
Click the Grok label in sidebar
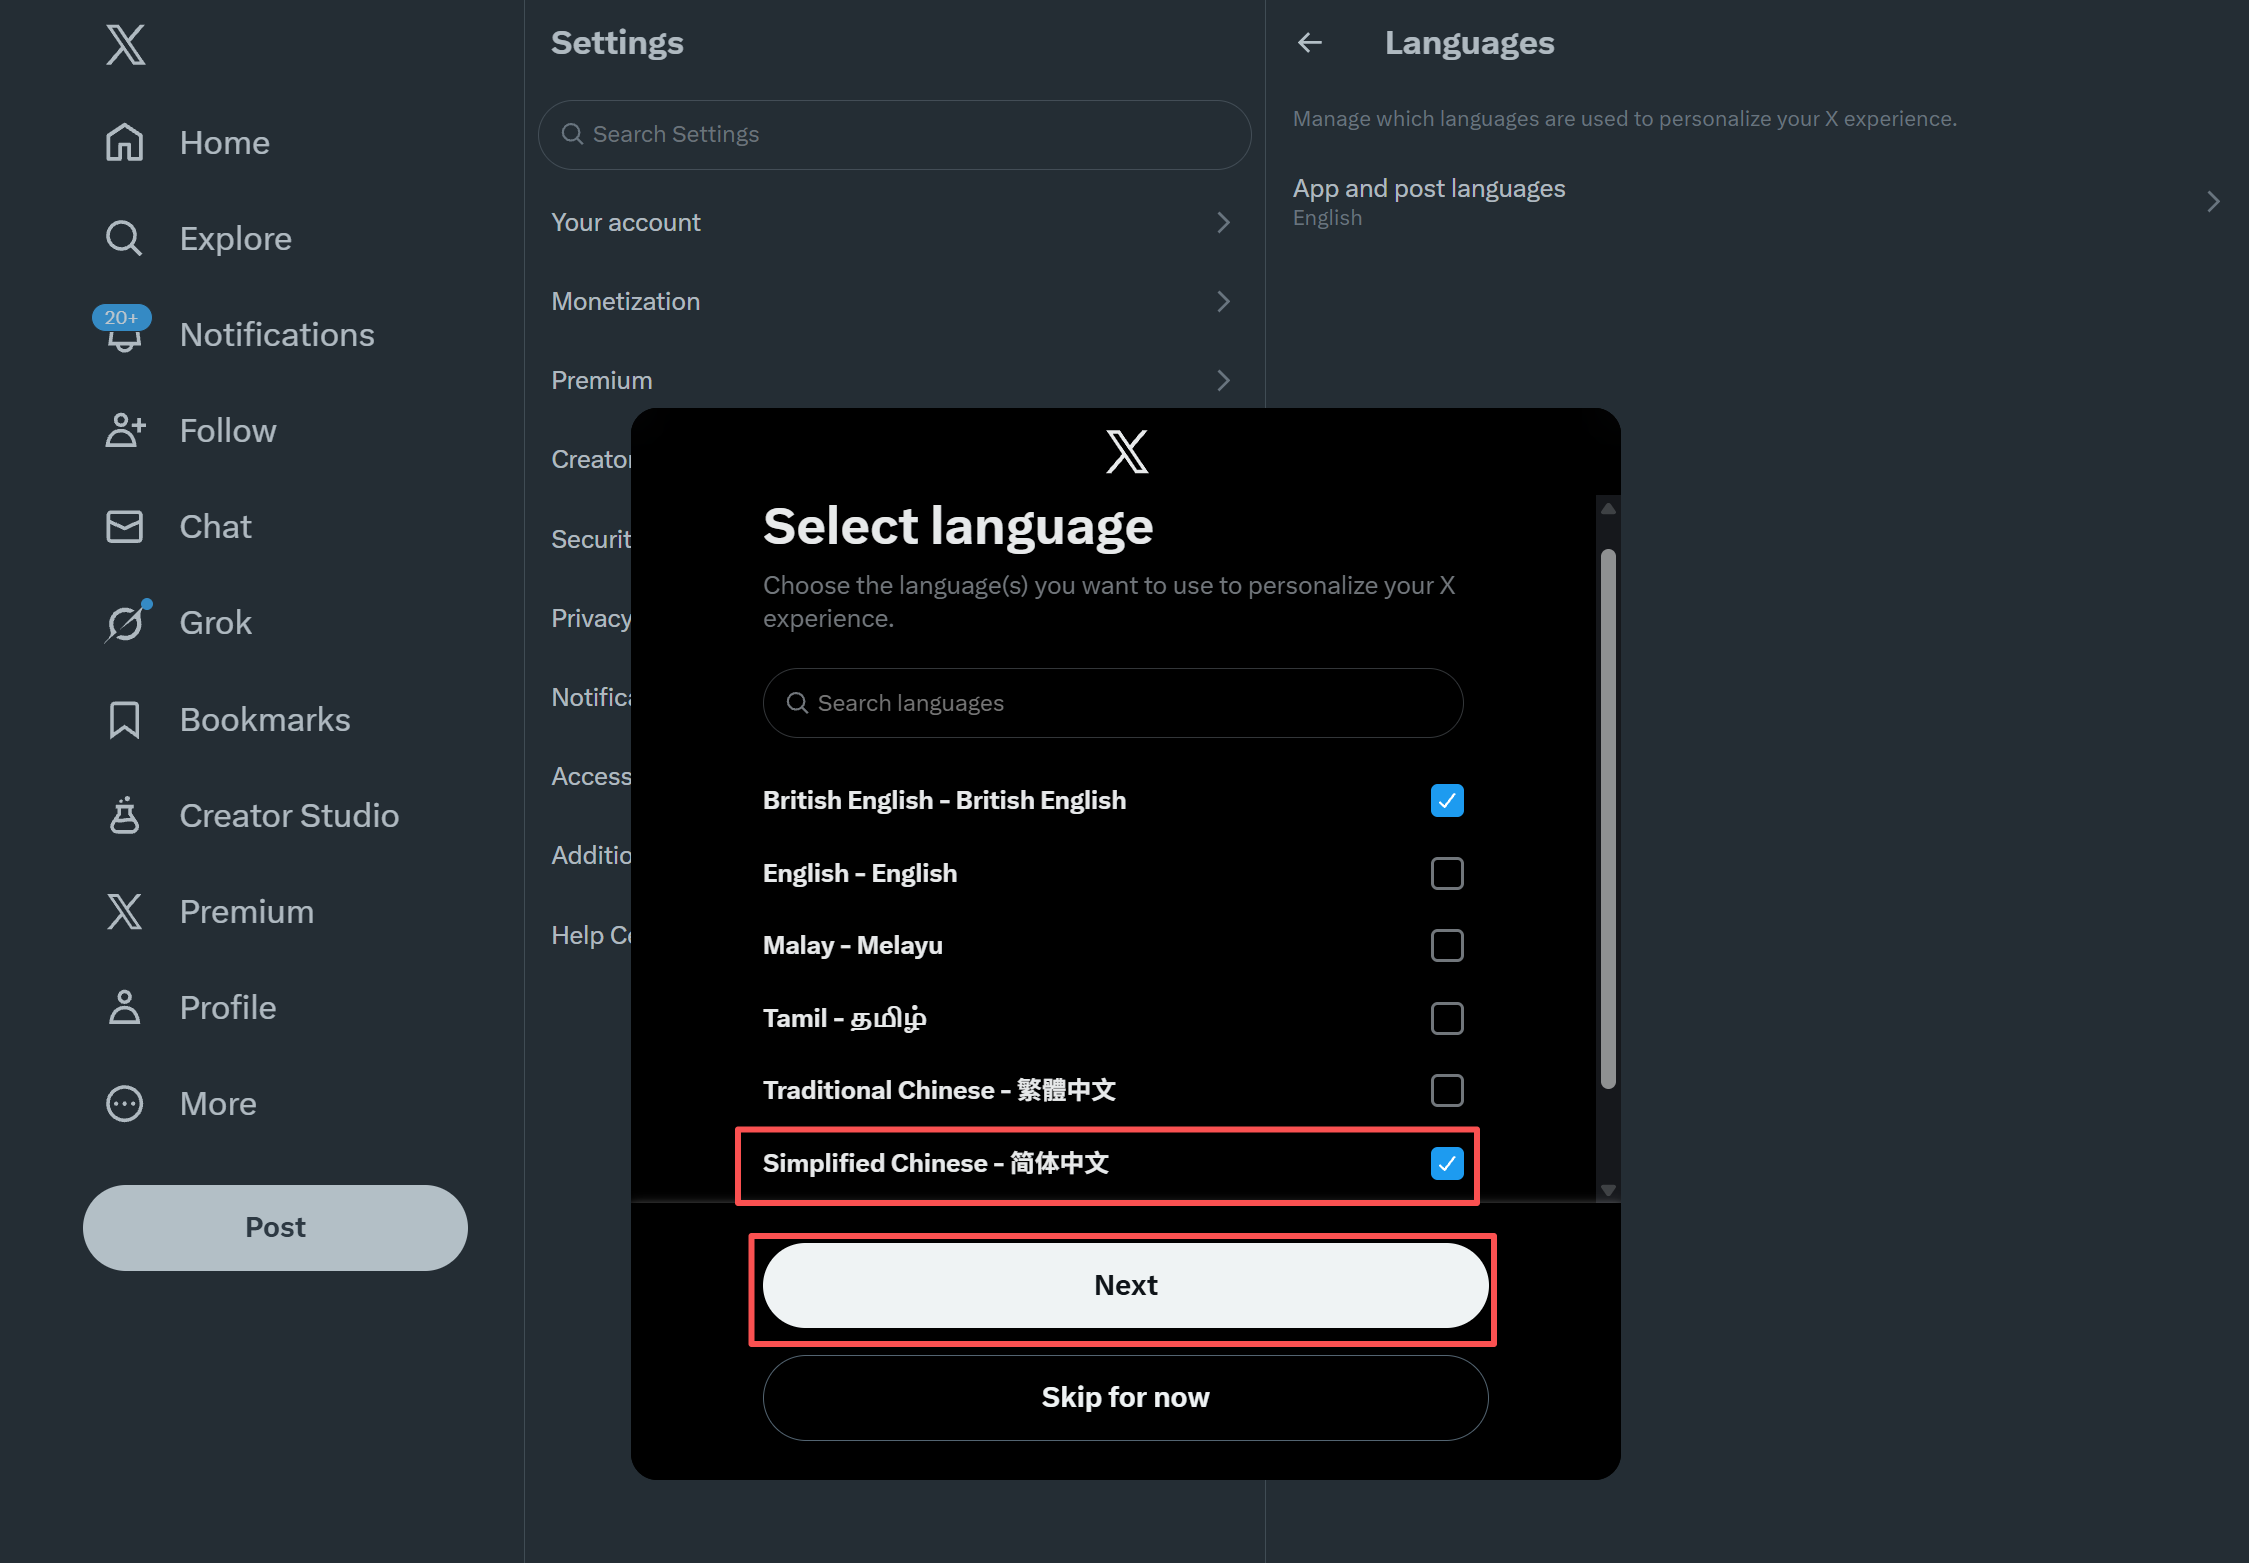click(x=216, y=623)
